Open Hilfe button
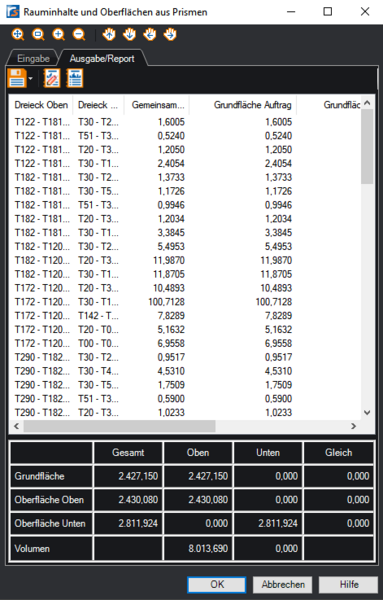 pyautogui.click(x=349, y=585)
